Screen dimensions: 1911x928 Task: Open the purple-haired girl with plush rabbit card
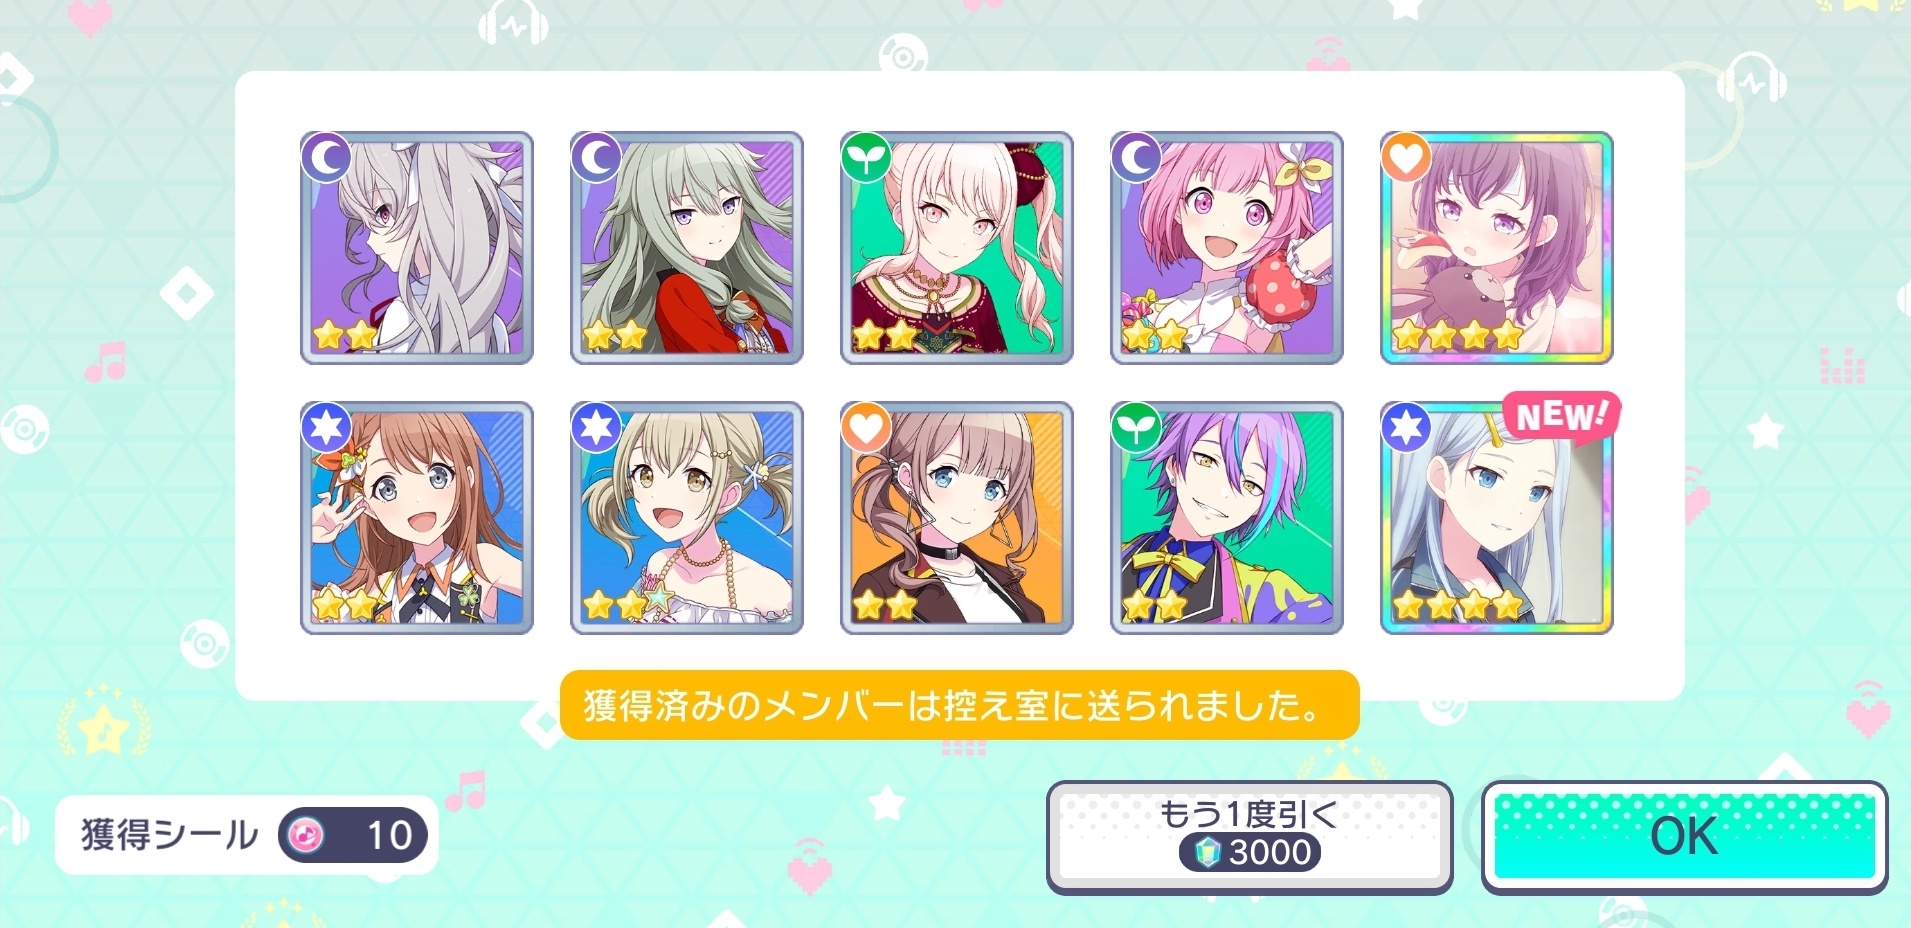(x=1496, y=248)
